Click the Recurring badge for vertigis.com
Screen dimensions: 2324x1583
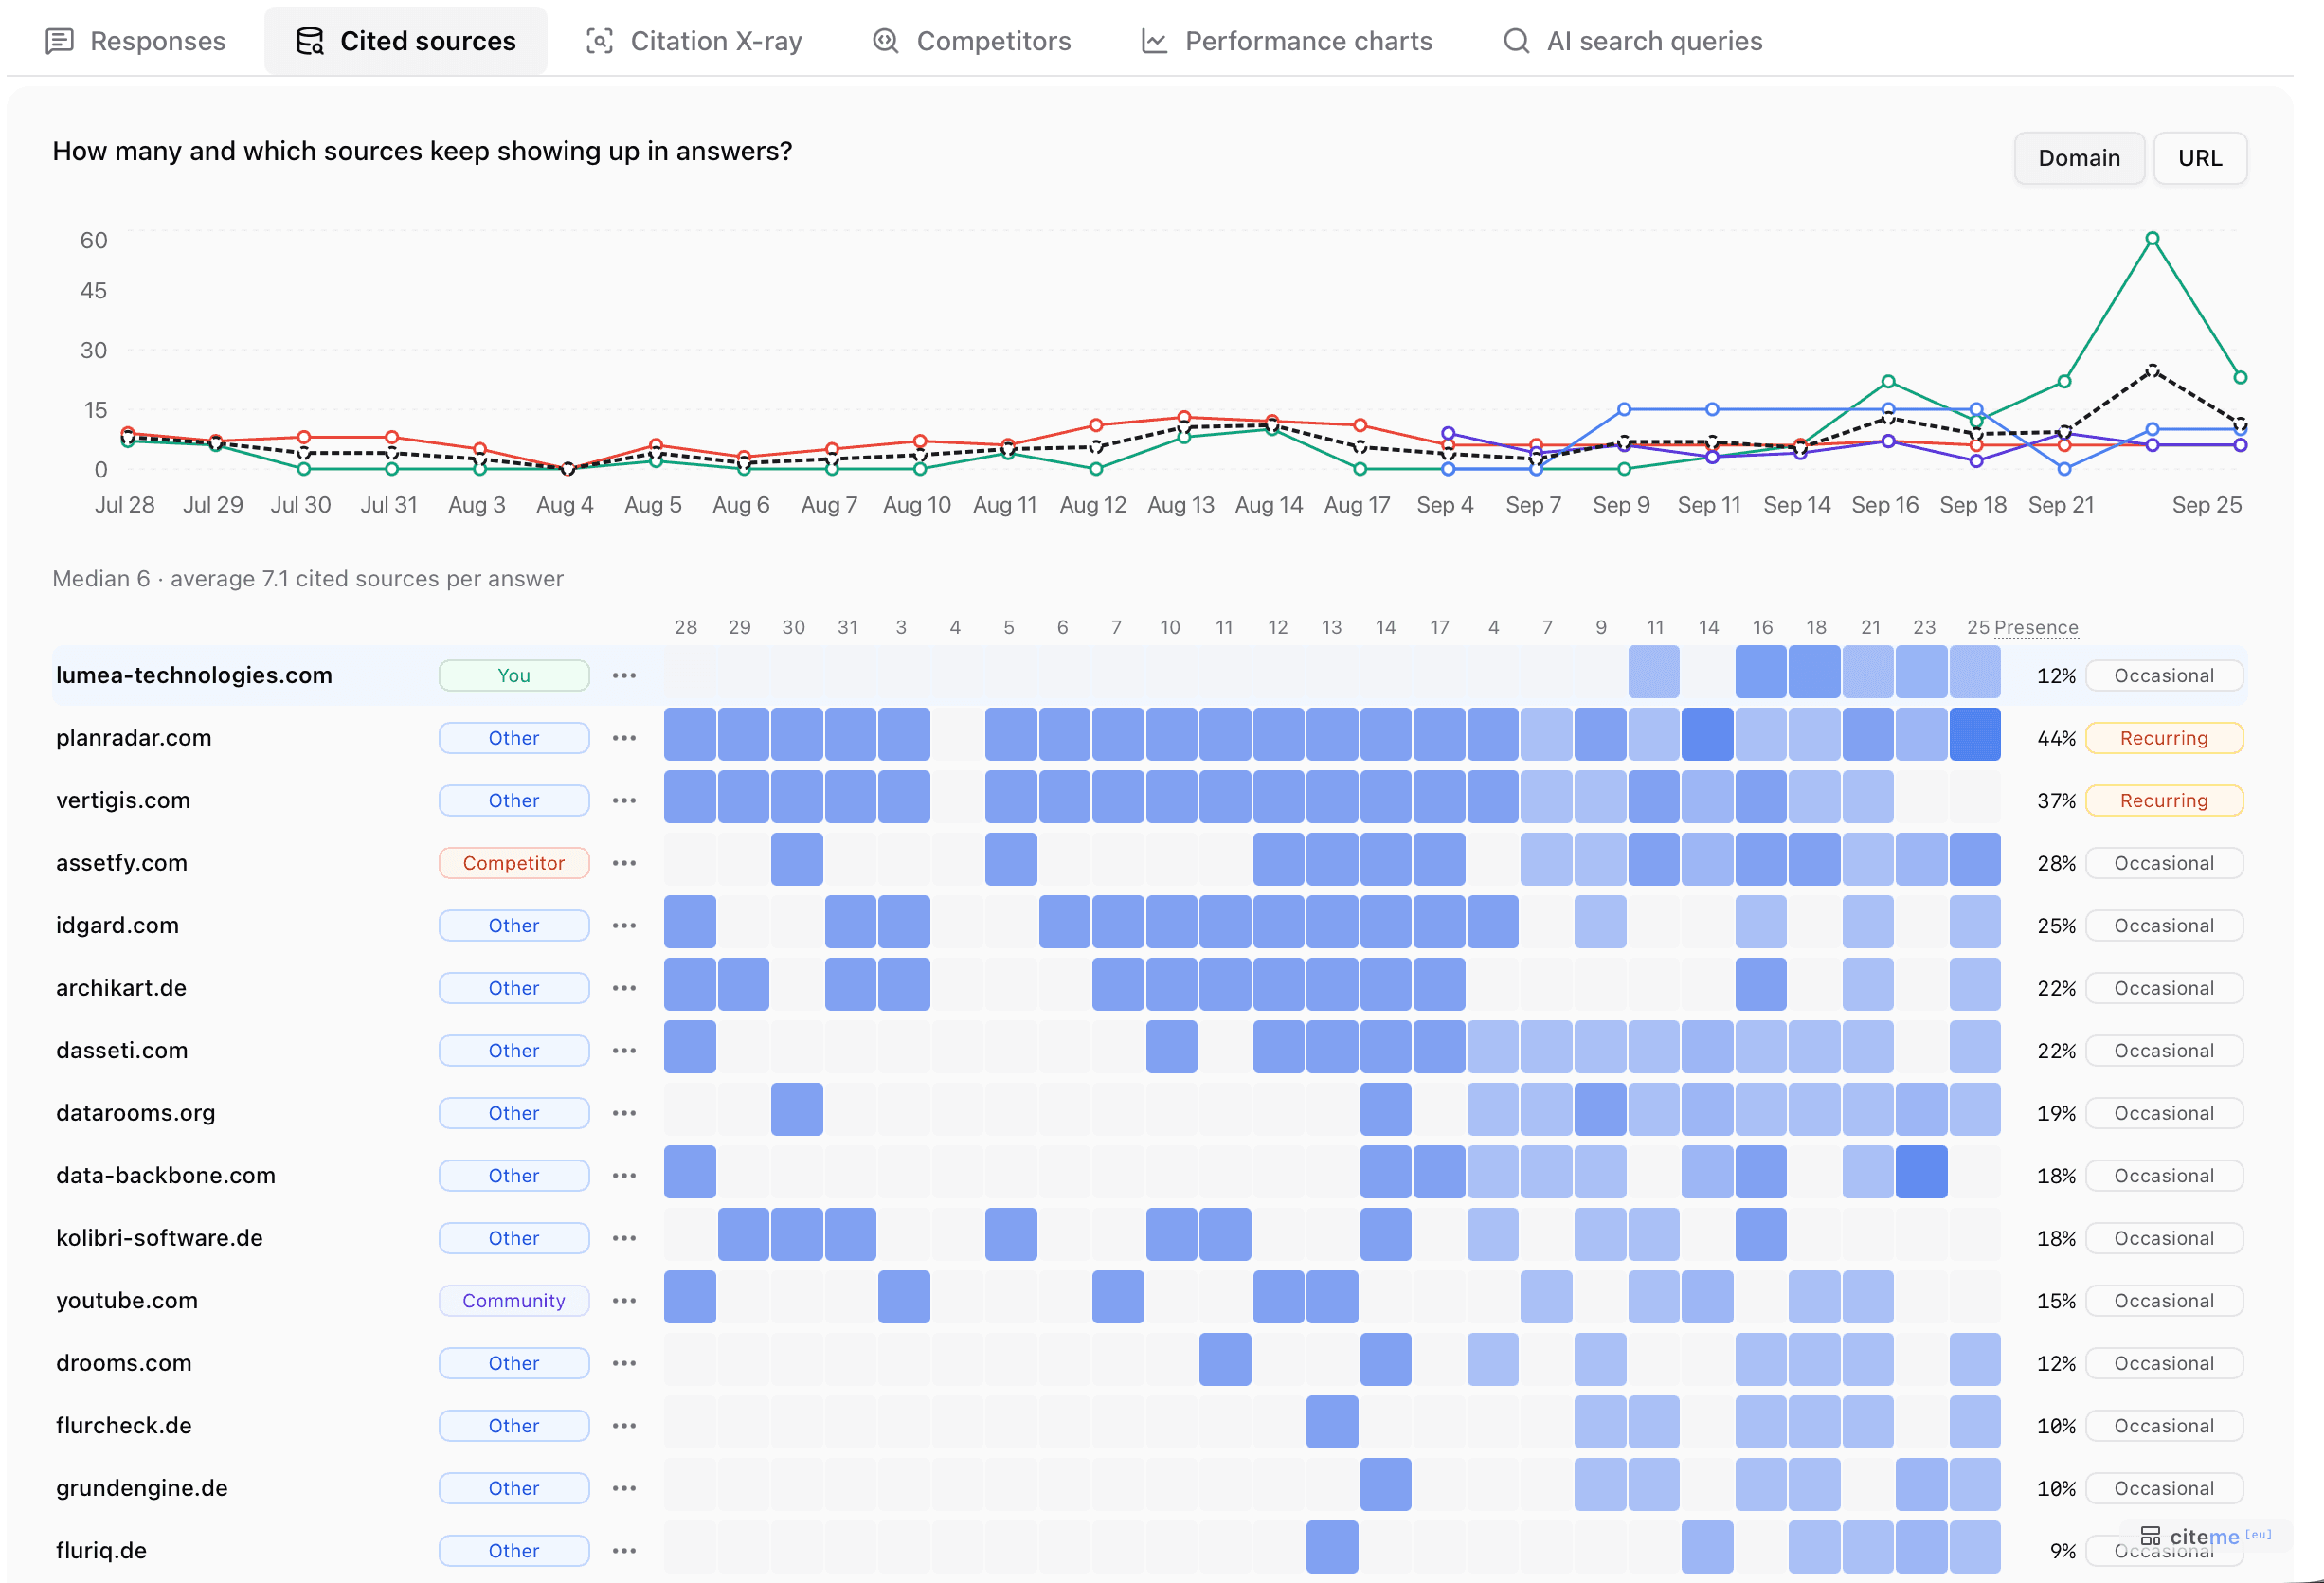2164,801
